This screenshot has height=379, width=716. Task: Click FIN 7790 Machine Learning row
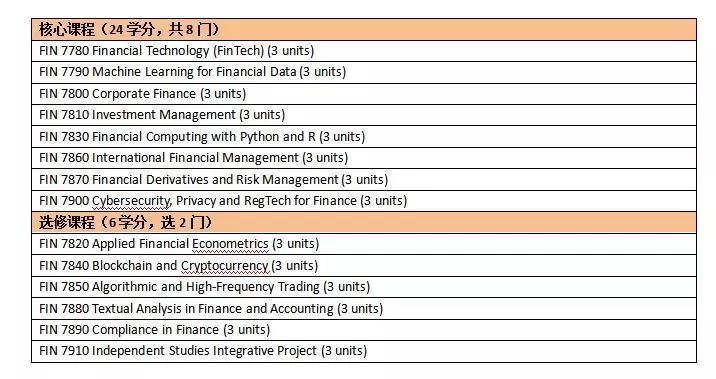tap(364, 72)
